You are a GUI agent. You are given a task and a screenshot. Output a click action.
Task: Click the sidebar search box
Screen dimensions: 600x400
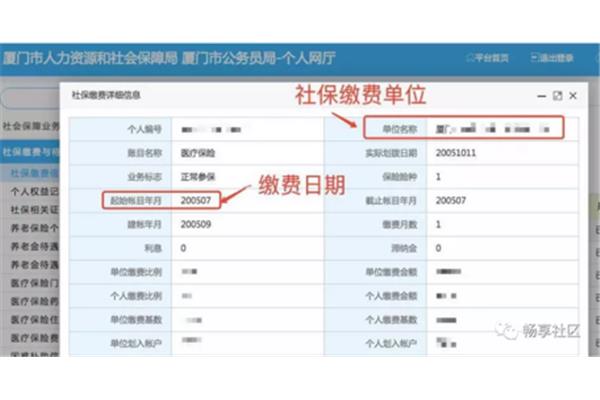point(31,99)
